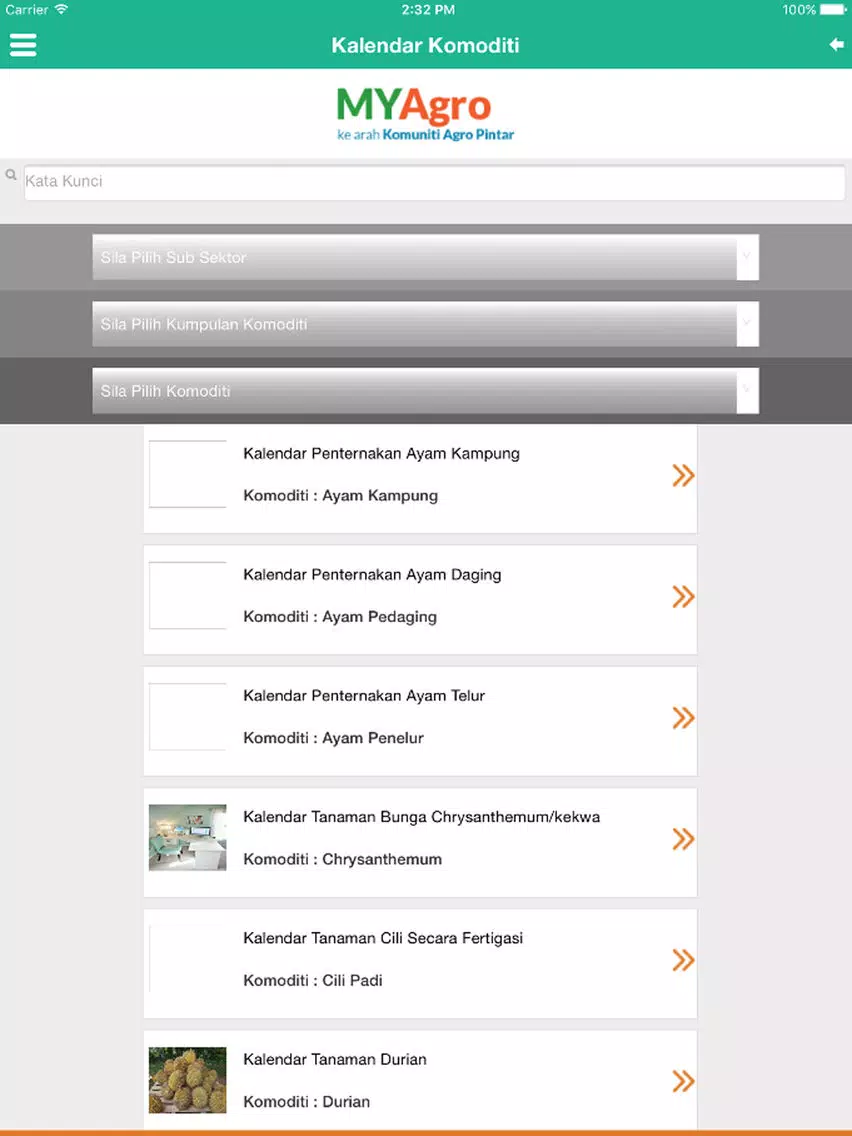Click 'Komoditi : Durian' text
Image resolution: width=852 pixels, height=1136 pixels.
306,1101
